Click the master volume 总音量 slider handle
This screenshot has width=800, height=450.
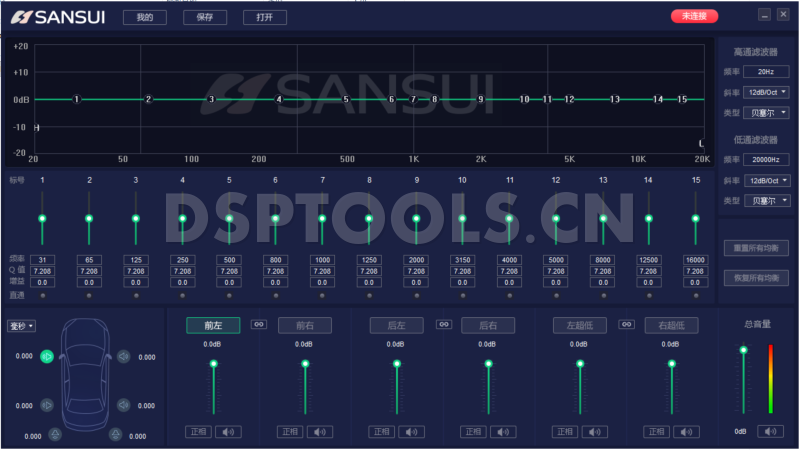[743, 350]
